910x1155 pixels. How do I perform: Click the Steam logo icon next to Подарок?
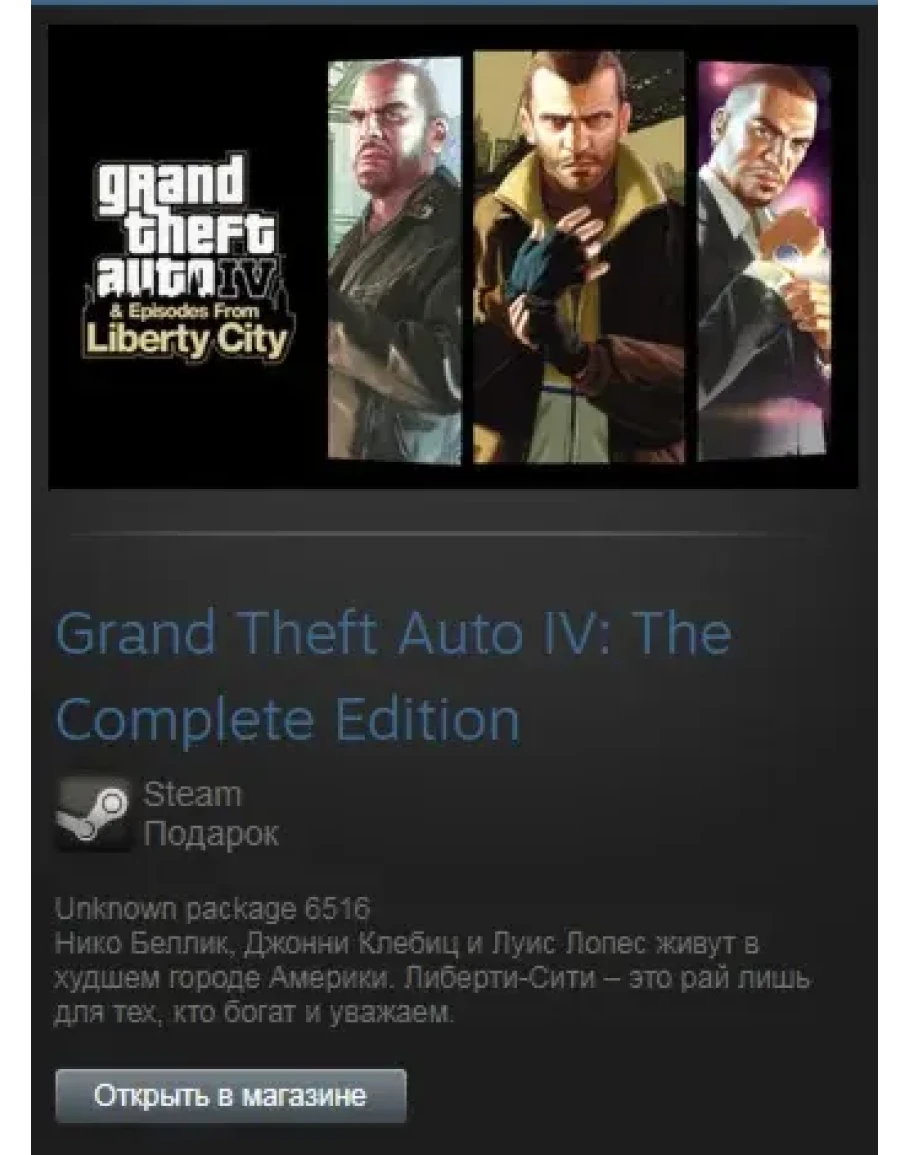click(x=94, y=813)
